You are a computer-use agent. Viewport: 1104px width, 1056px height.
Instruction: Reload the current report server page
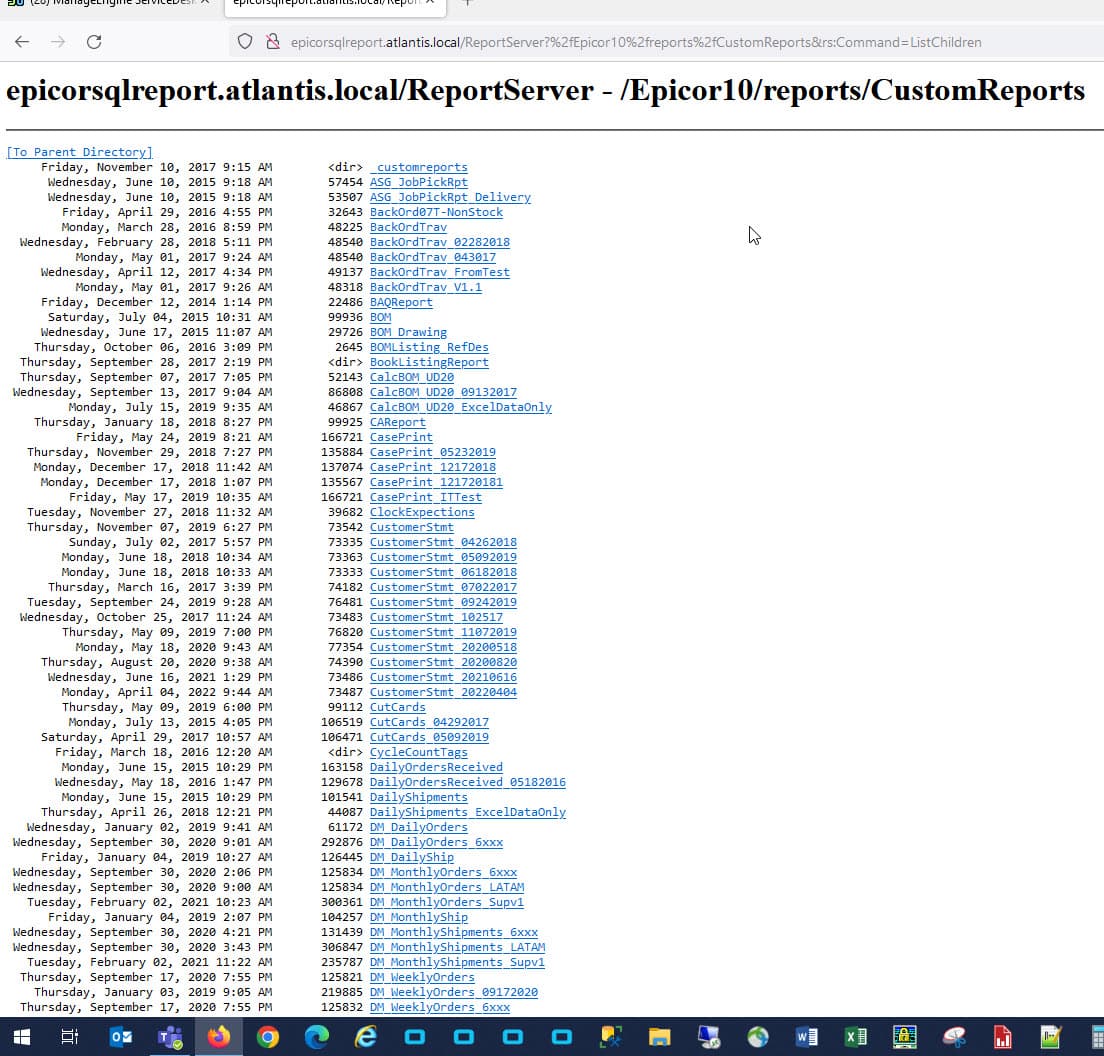point(94,42)
